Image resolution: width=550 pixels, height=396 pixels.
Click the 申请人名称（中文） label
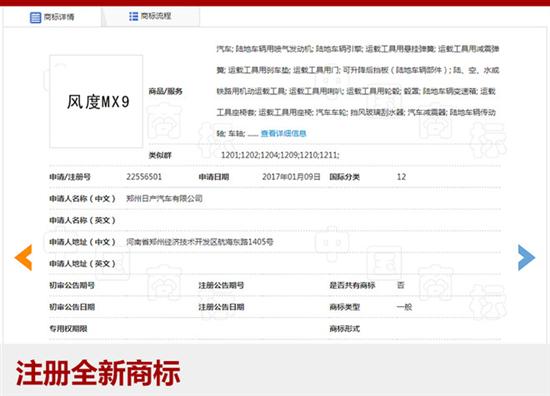click(x=82, y=199)
